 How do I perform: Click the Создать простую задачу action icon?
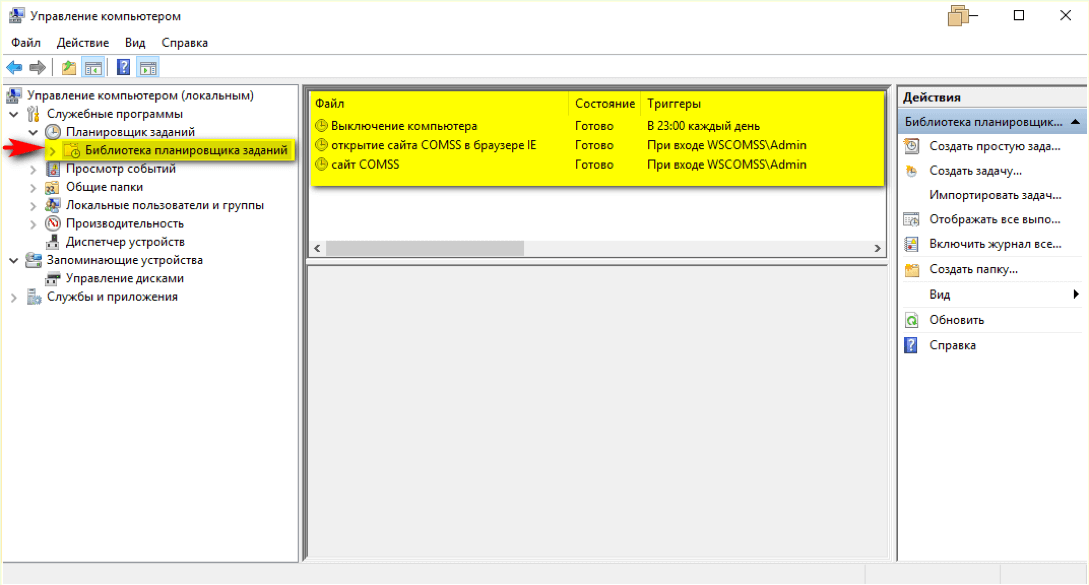tap(912, 146)
